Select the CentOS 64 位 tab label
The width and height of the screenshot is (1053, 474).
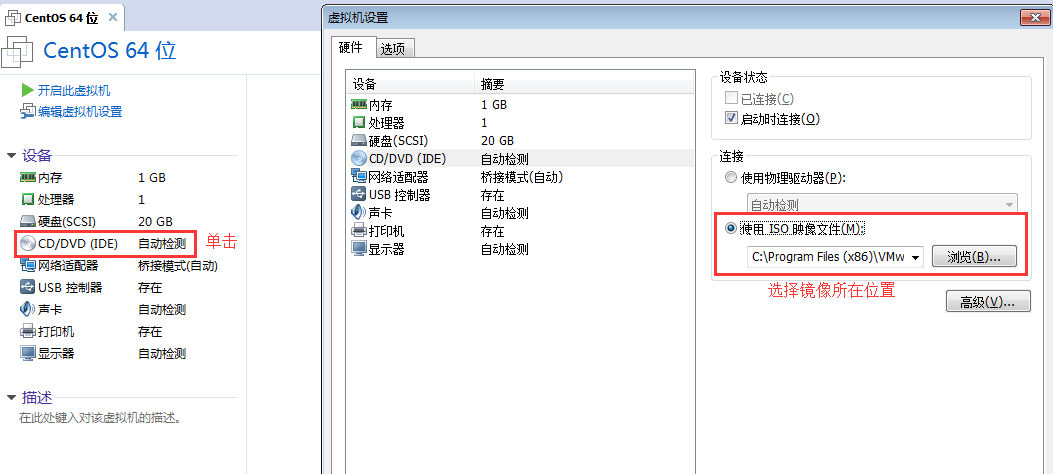pos(62,17)
